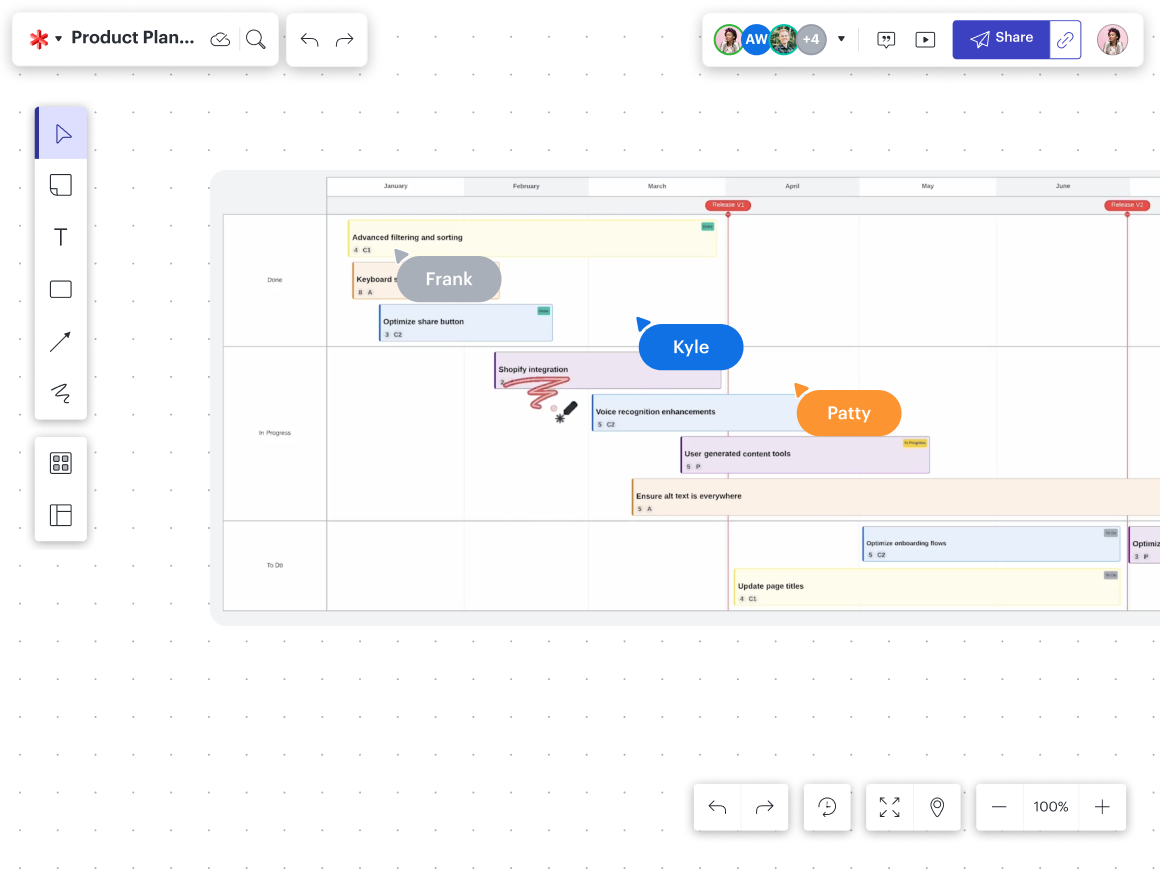Click zoom in plus button

pyautogui.click(x=1102, y=807)
